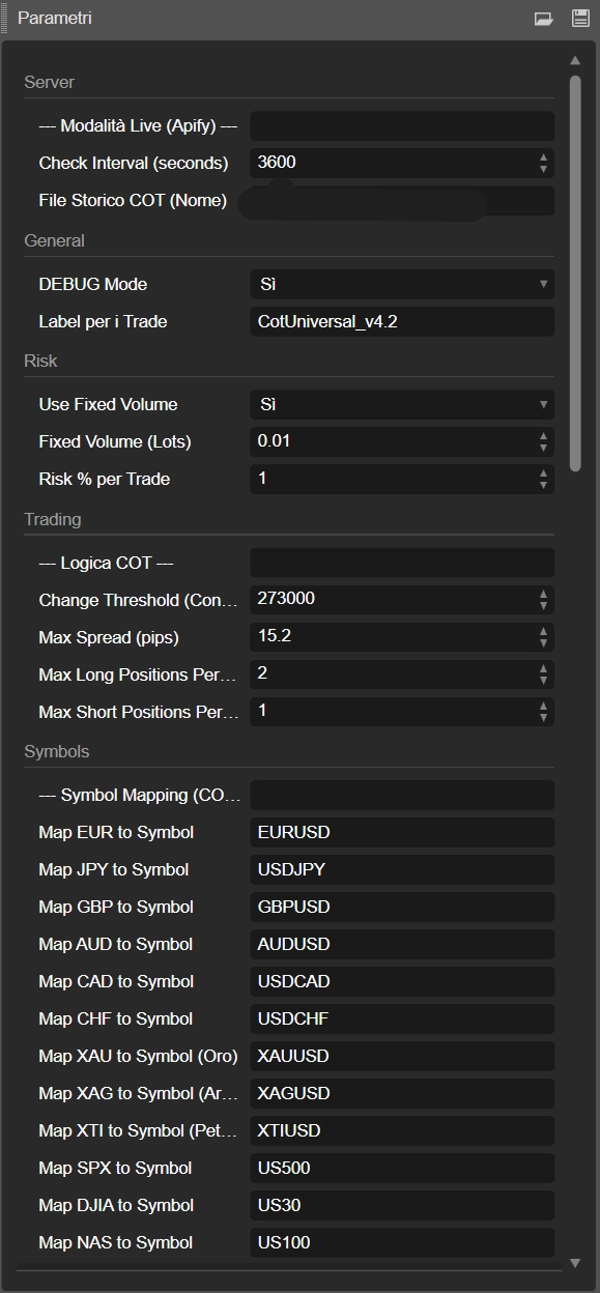The height and width of the screenshot is (1293, 600).
Task: Edit the Label per i Trade field
Action: [x=400, y=321]
